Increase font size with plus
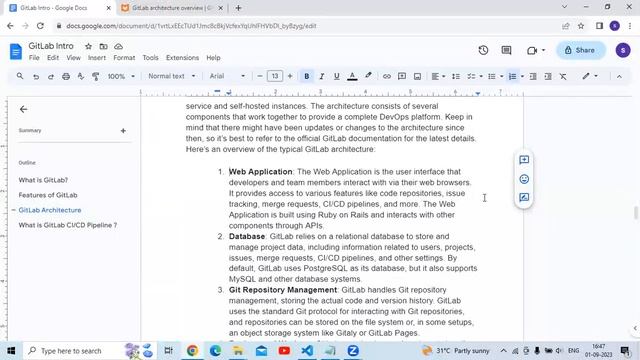 click(x=290, y=76)
